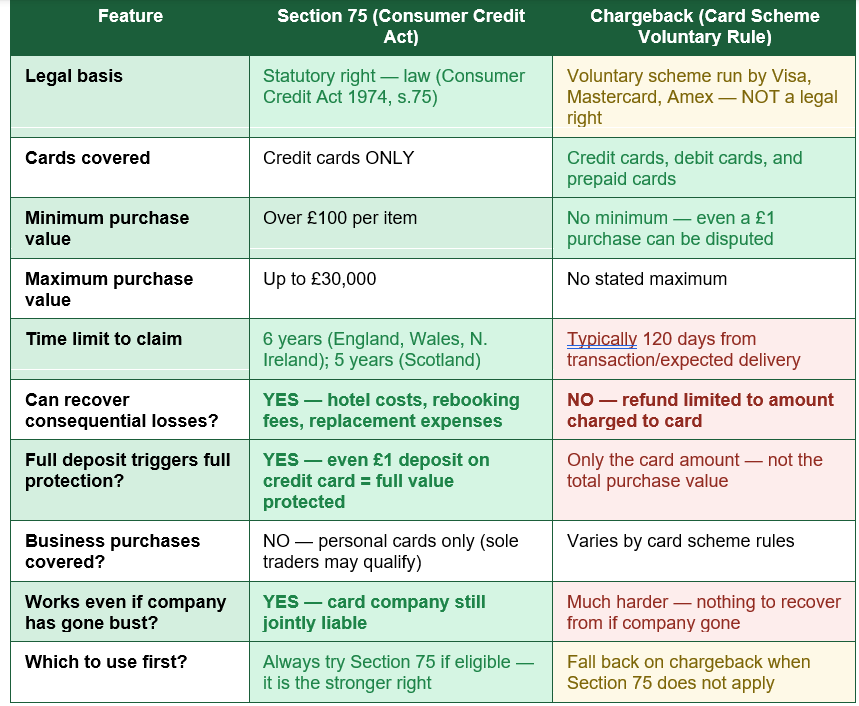Click the 'Can recover consequential losses?' label
The width and height of the screenshot is (859, 706).
tap(122, 410)
